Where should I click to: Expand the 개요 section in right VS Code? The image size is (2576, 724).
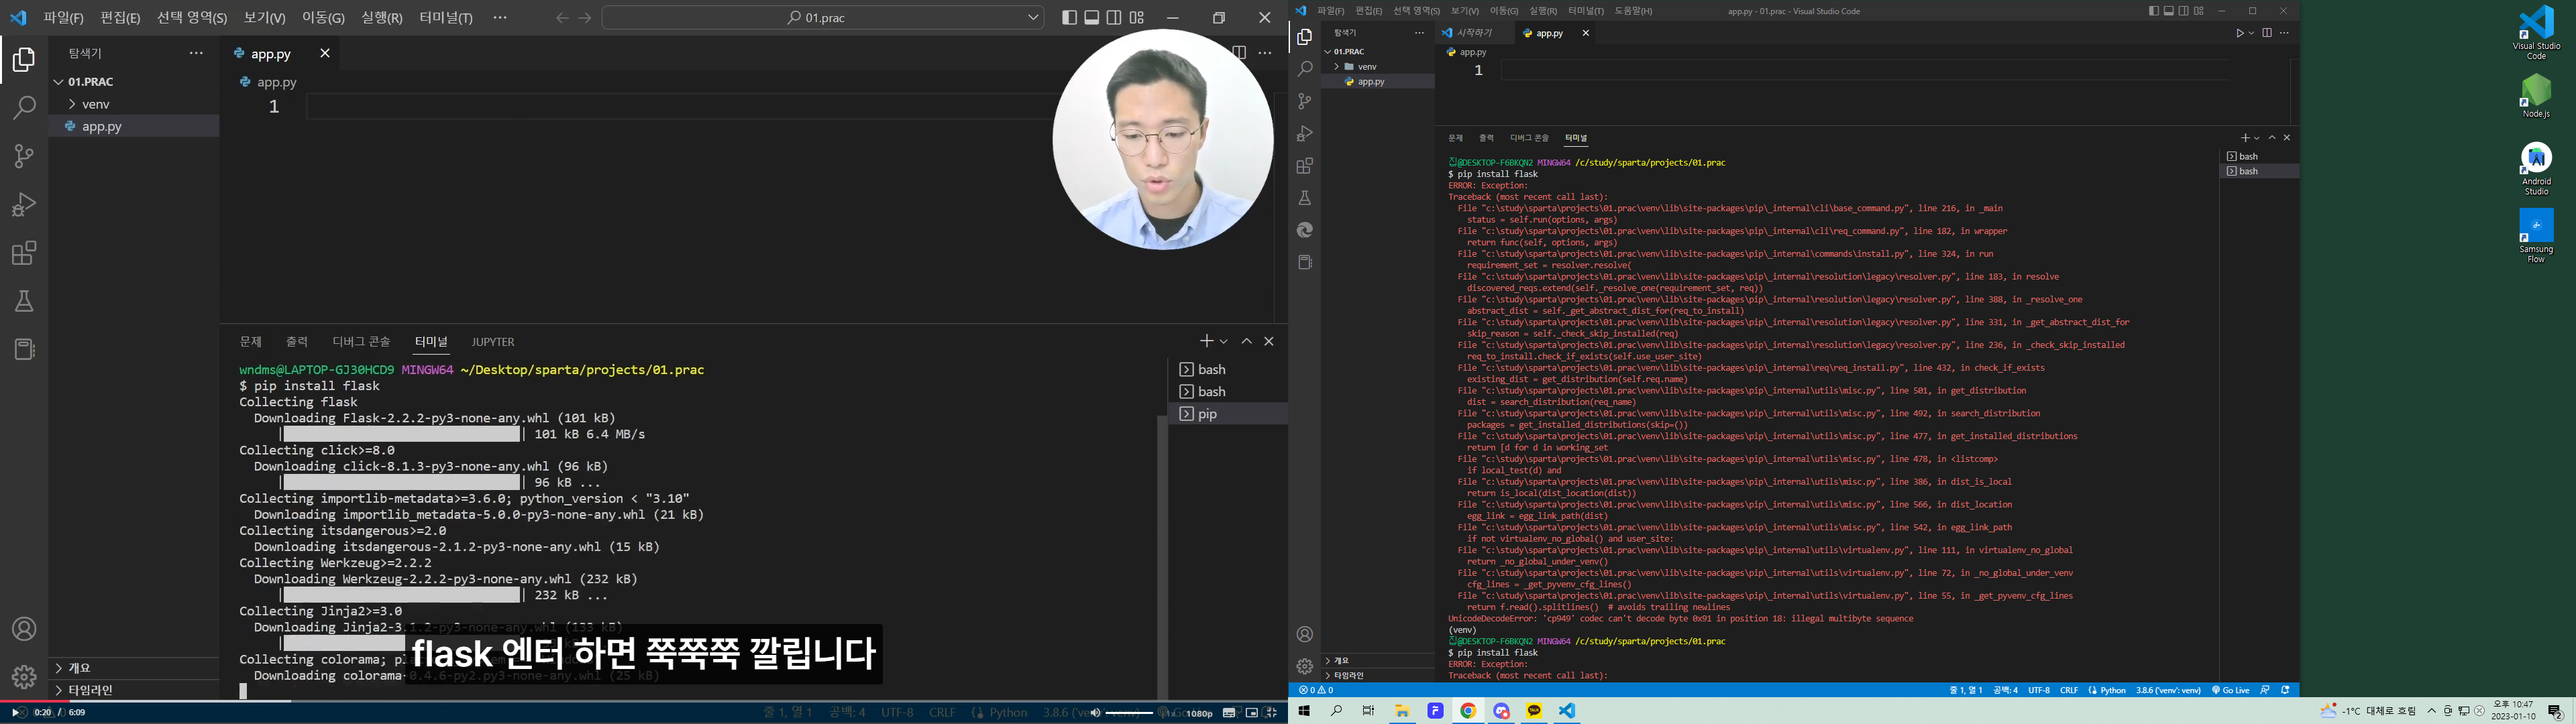1378,661
